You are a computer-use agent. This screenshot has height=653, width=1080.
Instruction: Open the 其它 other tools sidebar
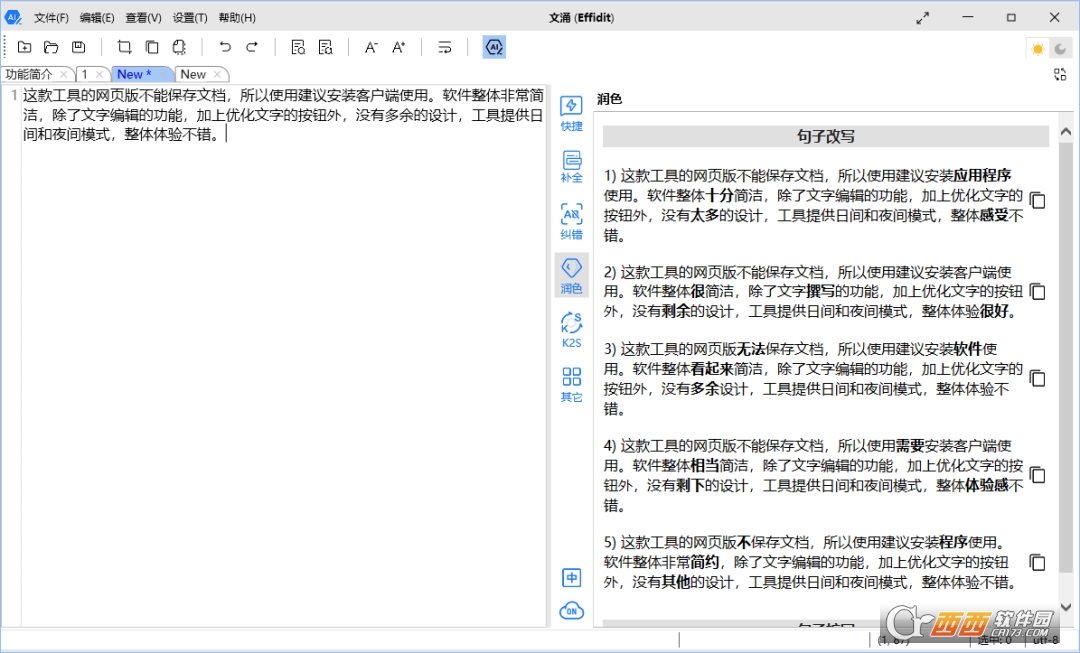(572, 384)
